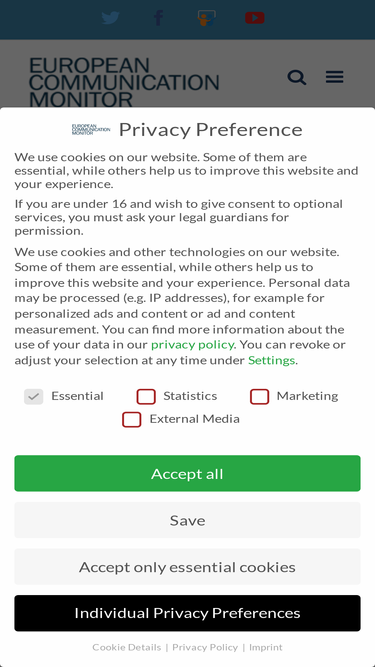Viewport: 375px width, 667px height.
Task: Click small logo beside Privacy Preference title
Action: click(x=91, y=129)
